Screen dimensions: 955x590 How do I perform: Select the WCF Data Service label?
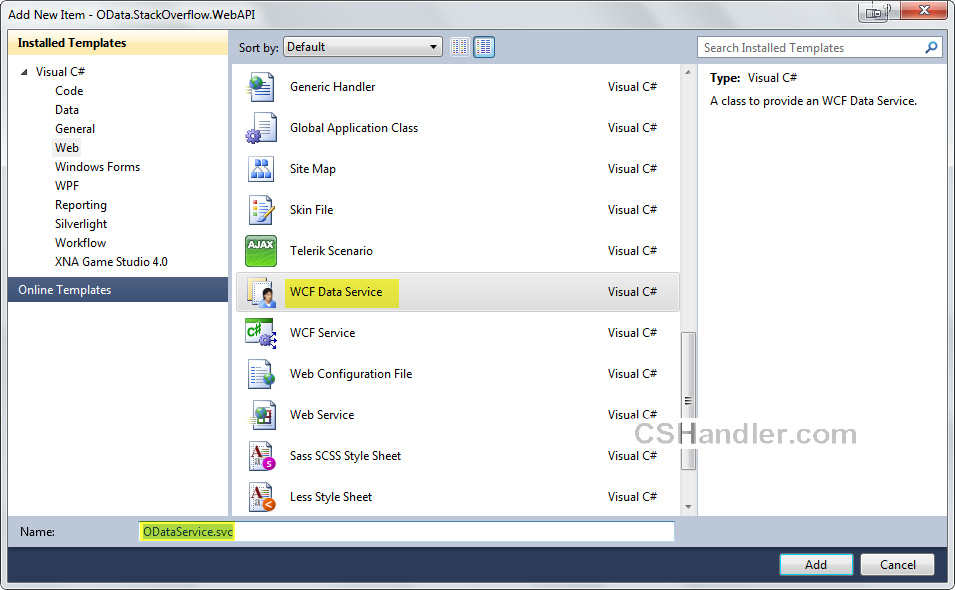pos(336,292)
